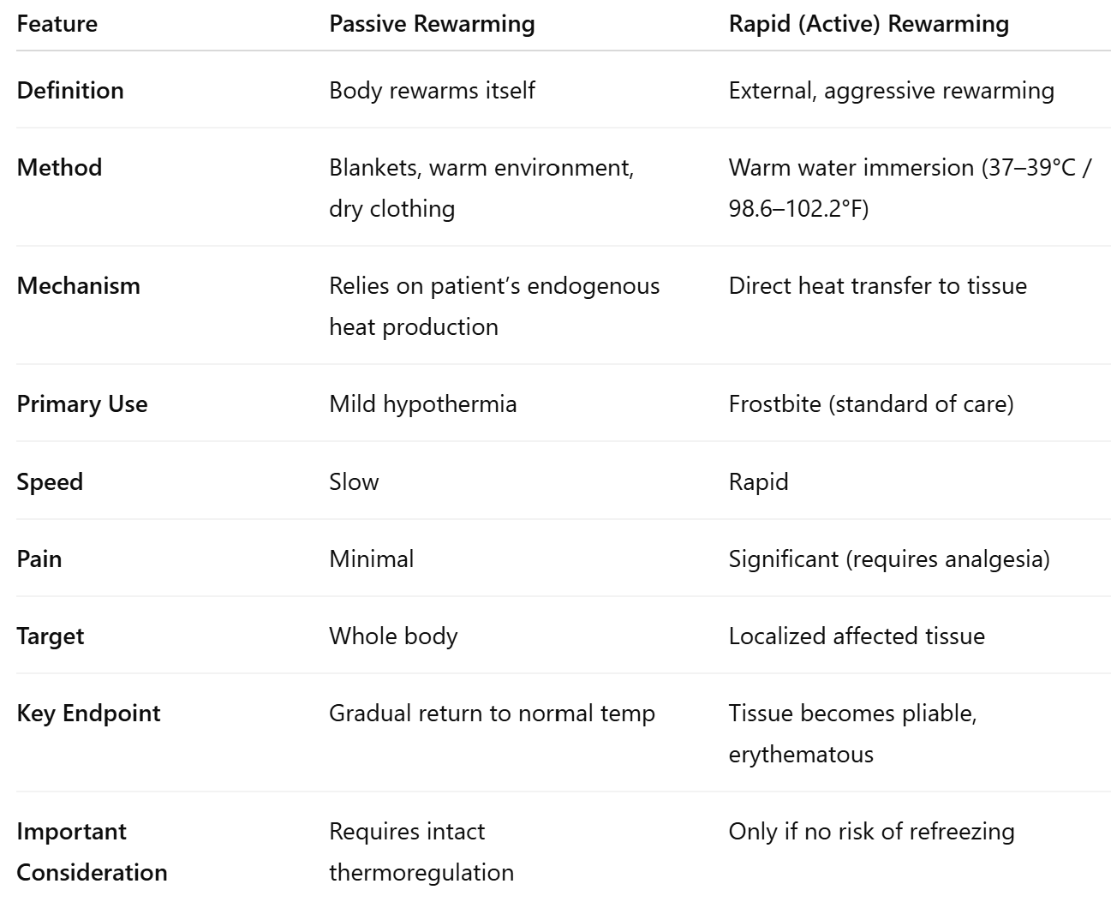Image resolution: width=1111 pixels, height=899 pixels.
Task: Click the Primary Use row label
Action: [82, 405]
